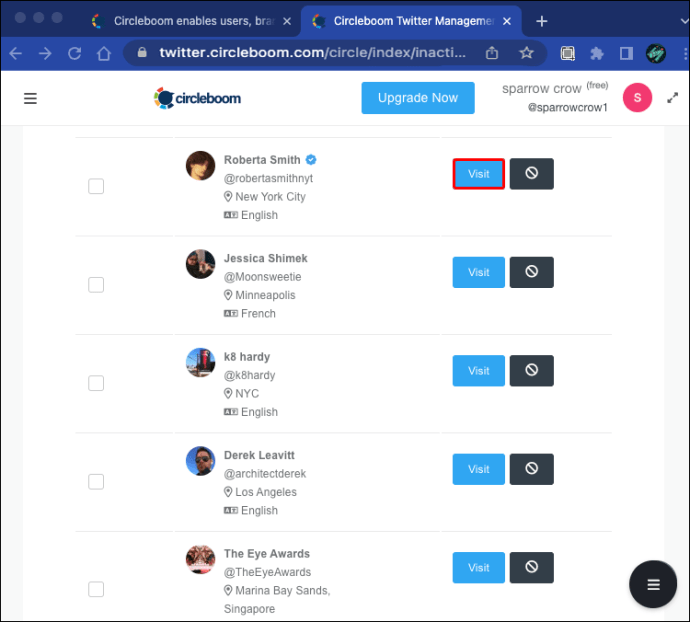Click the @sparrowcrow1 account handle

tap(568, 108)
